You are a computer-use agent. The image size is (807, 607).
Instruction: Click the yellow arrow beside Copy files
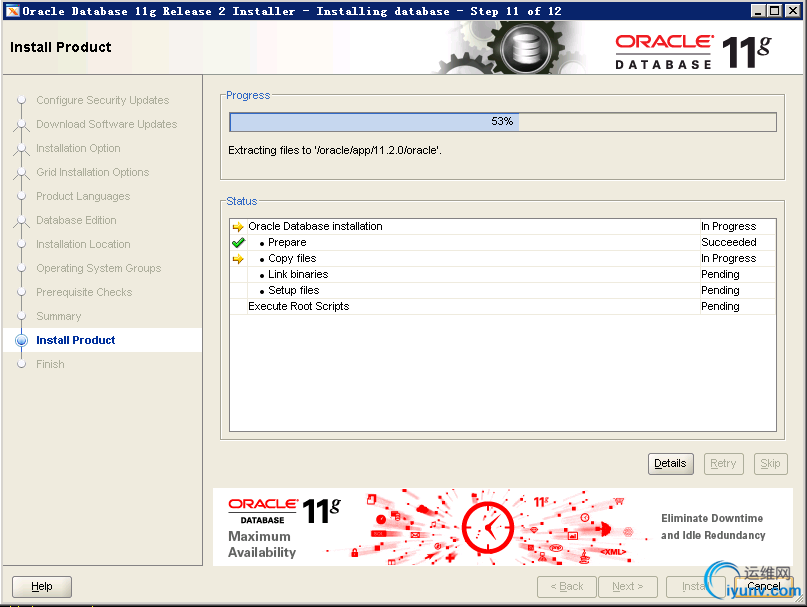click(238, 258)
